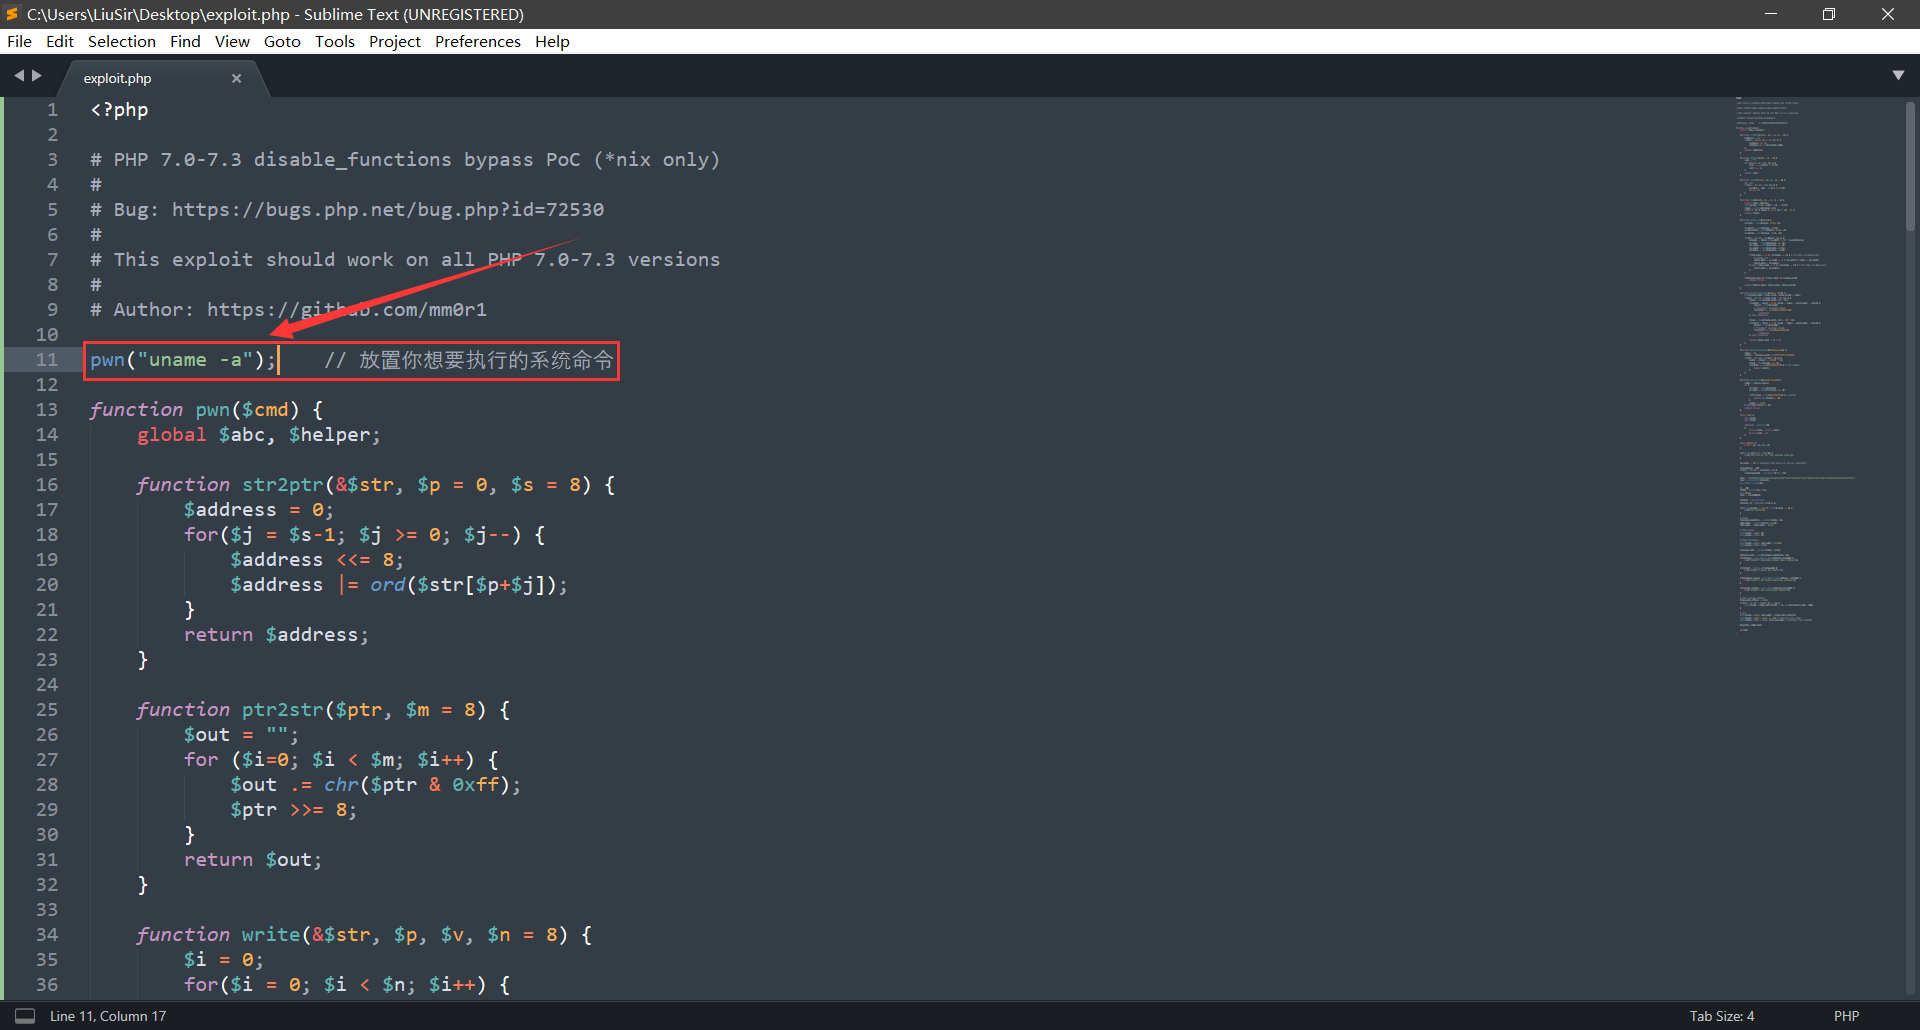Open the File menu
Viewport: 1920px width, 1030px height.
pos(19,41)
